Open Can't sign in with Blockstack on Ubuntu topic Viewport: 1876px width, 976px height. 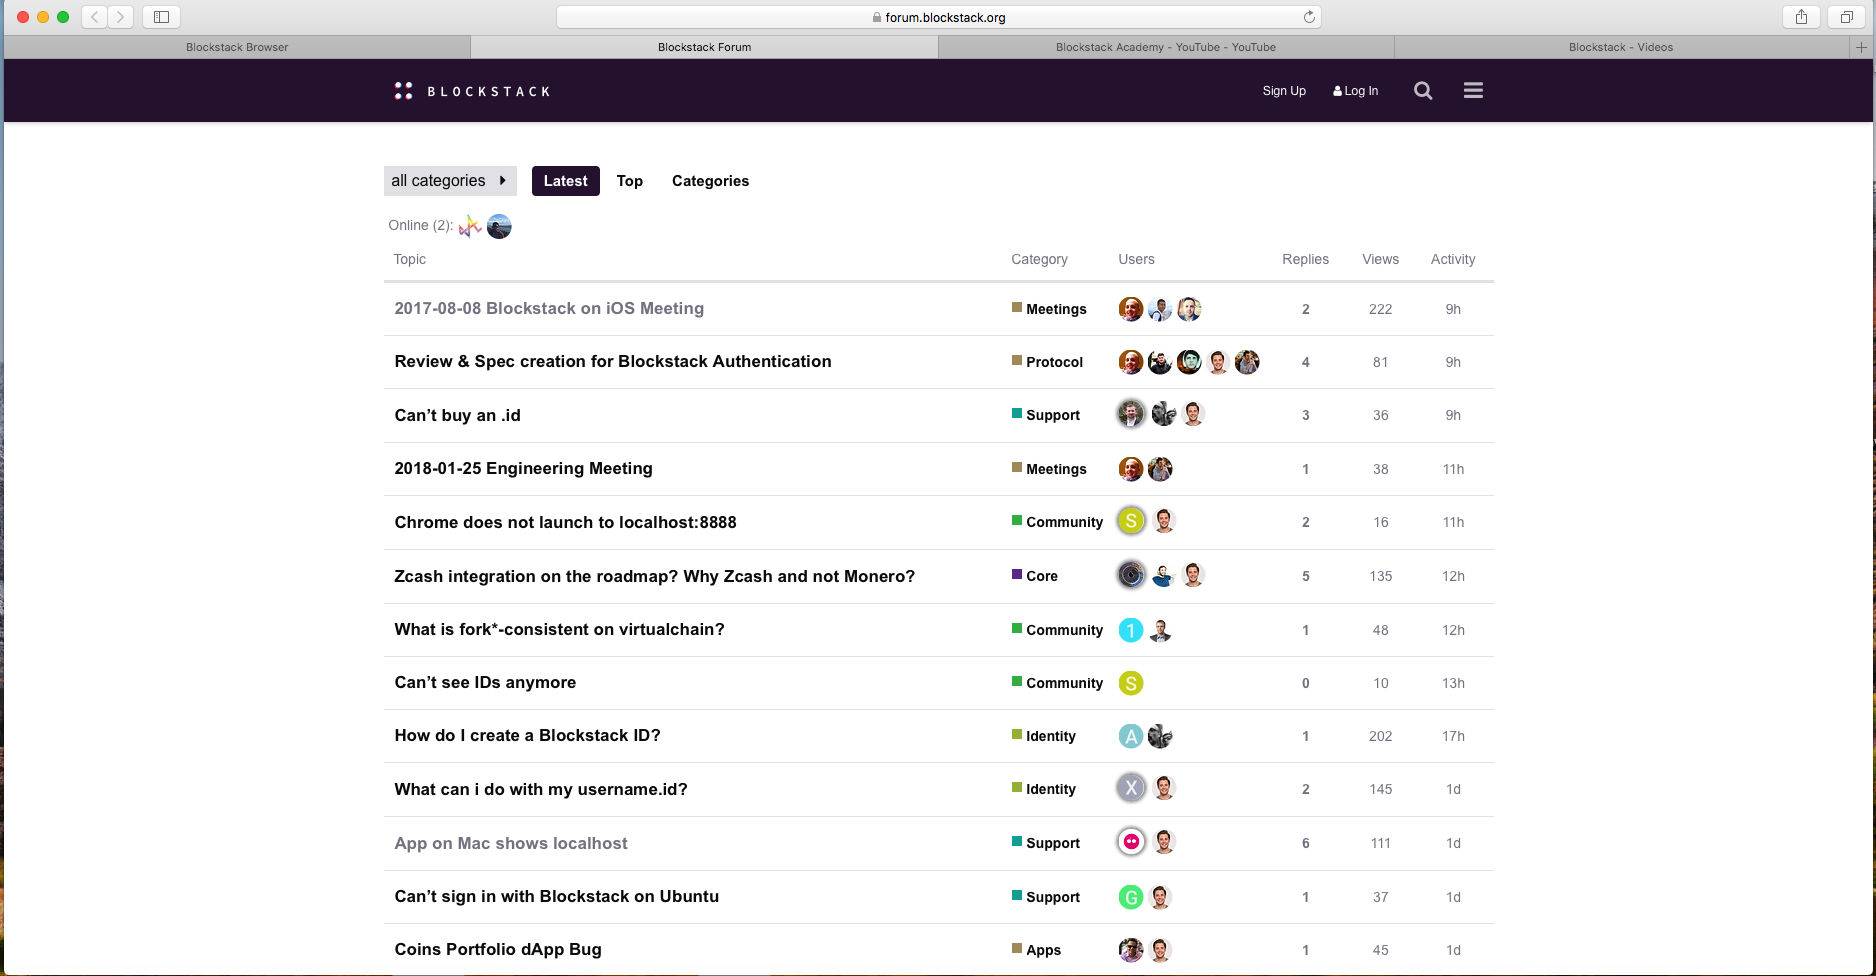[556, 896]
